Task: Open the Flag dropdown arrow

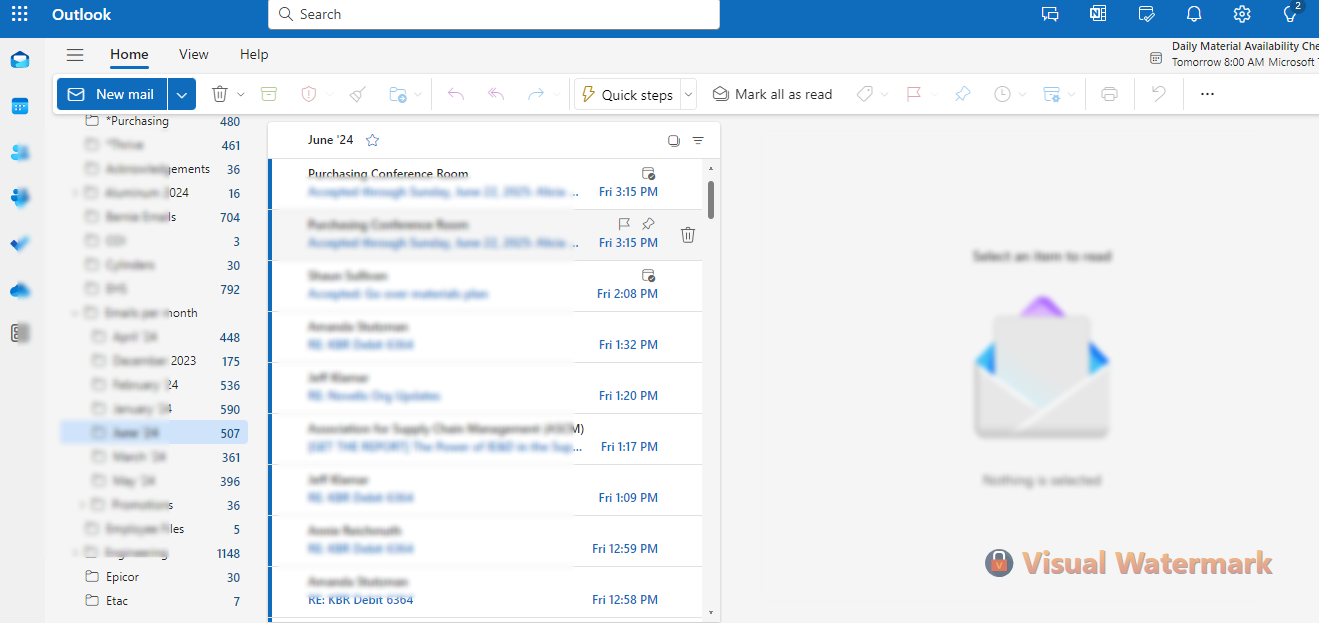Action: 934,95
